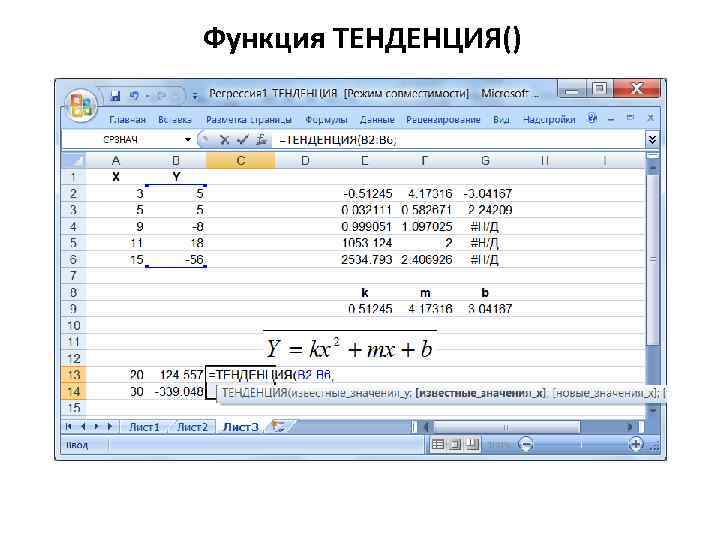Click cell showing -339.048
Image resolution: width=720 pixels, height=540 pixels.
pos(176,392)
